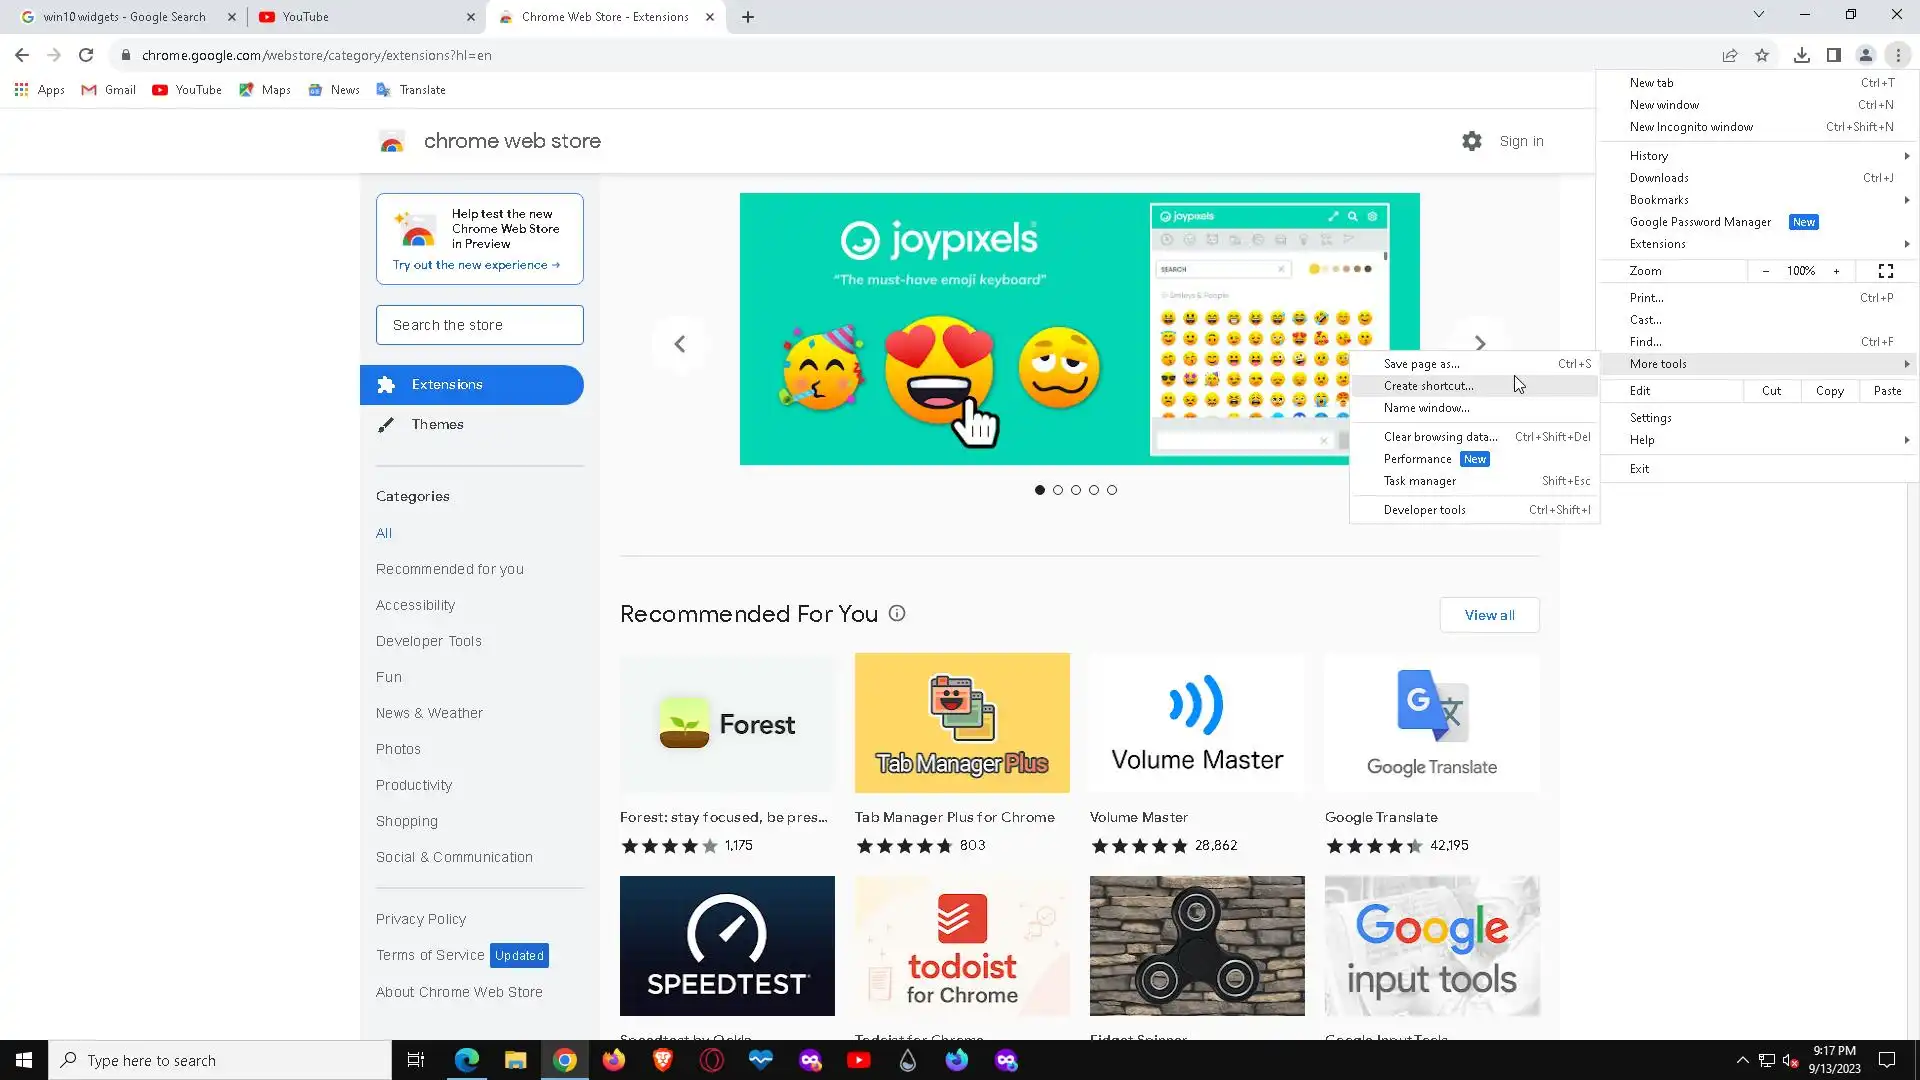Select the second carousel dot
The image size is (1920, 1080).
(x=1058, y=490)
